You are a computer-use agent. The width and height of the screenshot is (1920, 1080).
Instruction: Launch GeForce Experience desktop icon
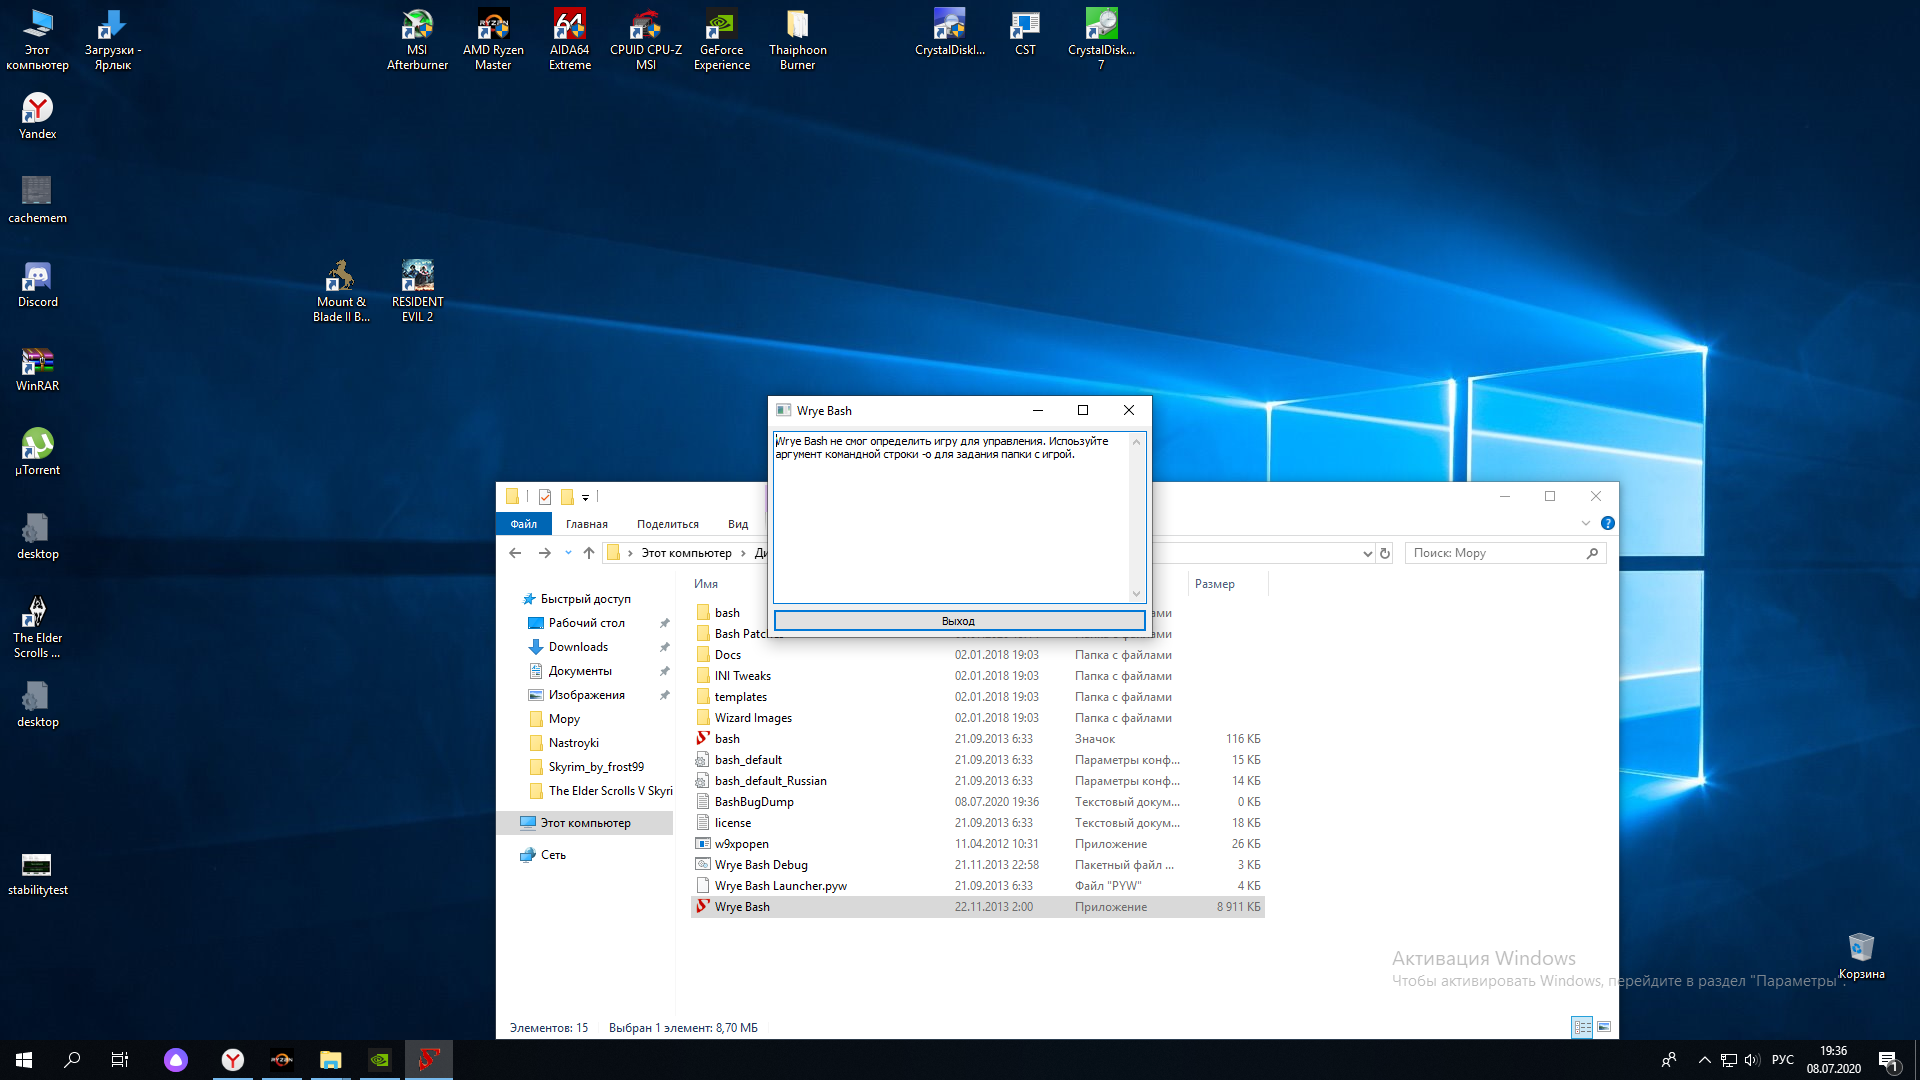tap(721, 27)
